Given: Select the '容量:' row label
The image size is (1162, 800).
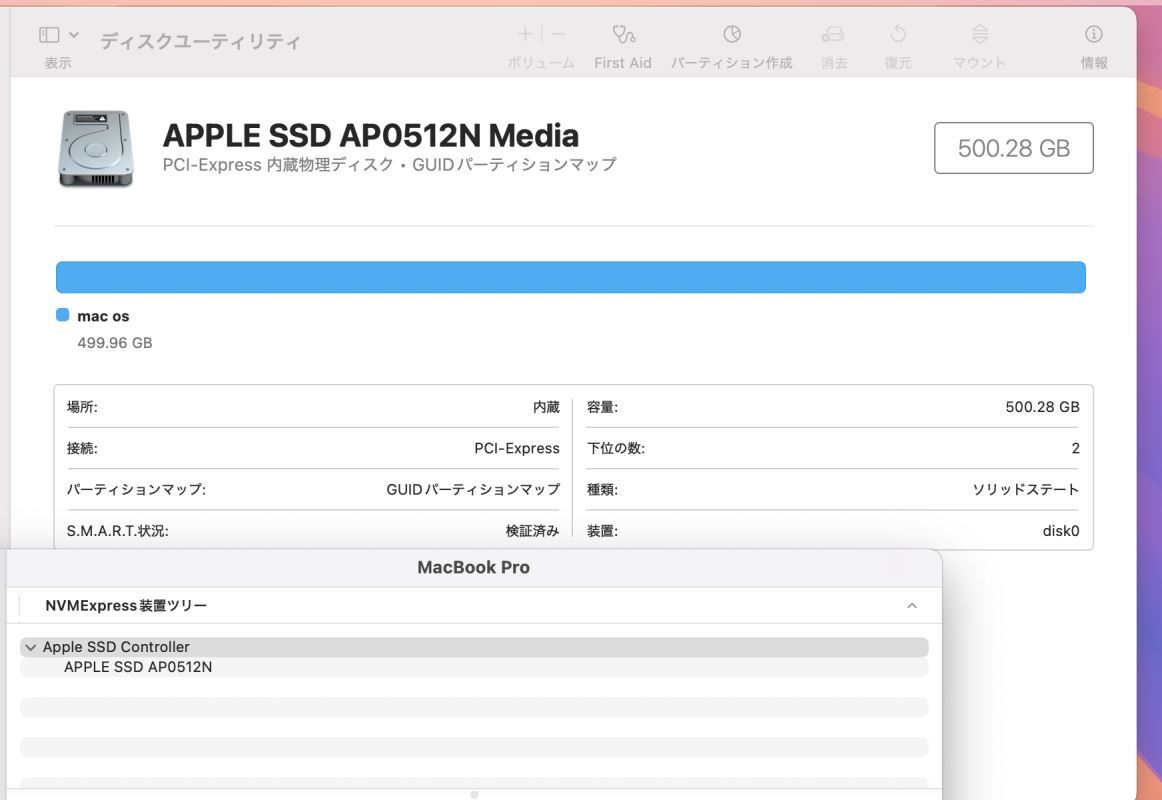Looking at the screenshot, I should 602,407.
